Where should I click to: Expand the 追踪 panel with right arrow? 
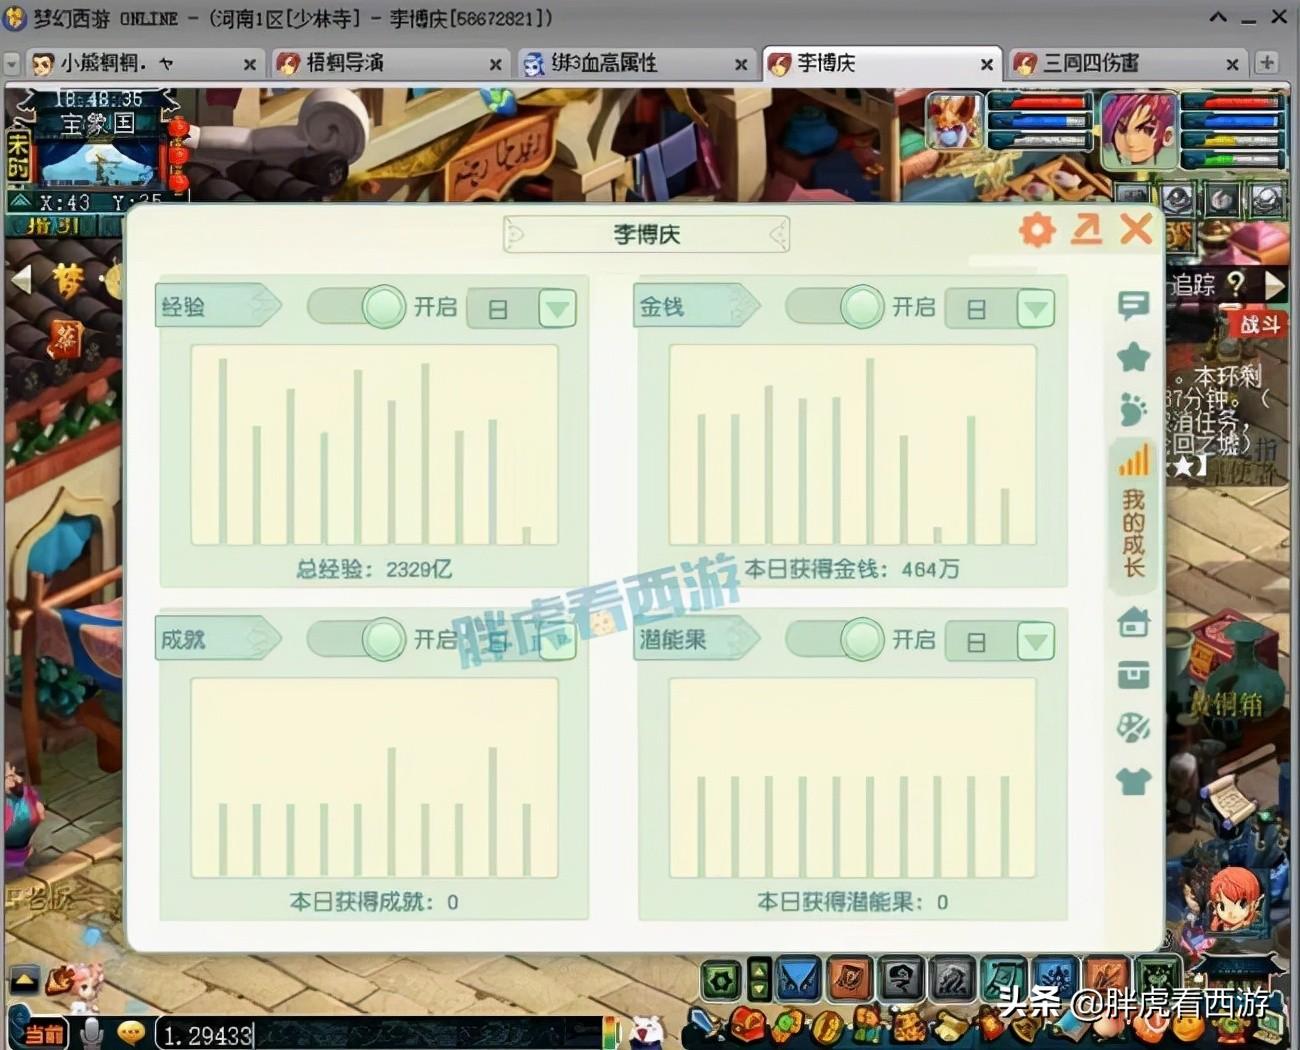point(1274,286)
